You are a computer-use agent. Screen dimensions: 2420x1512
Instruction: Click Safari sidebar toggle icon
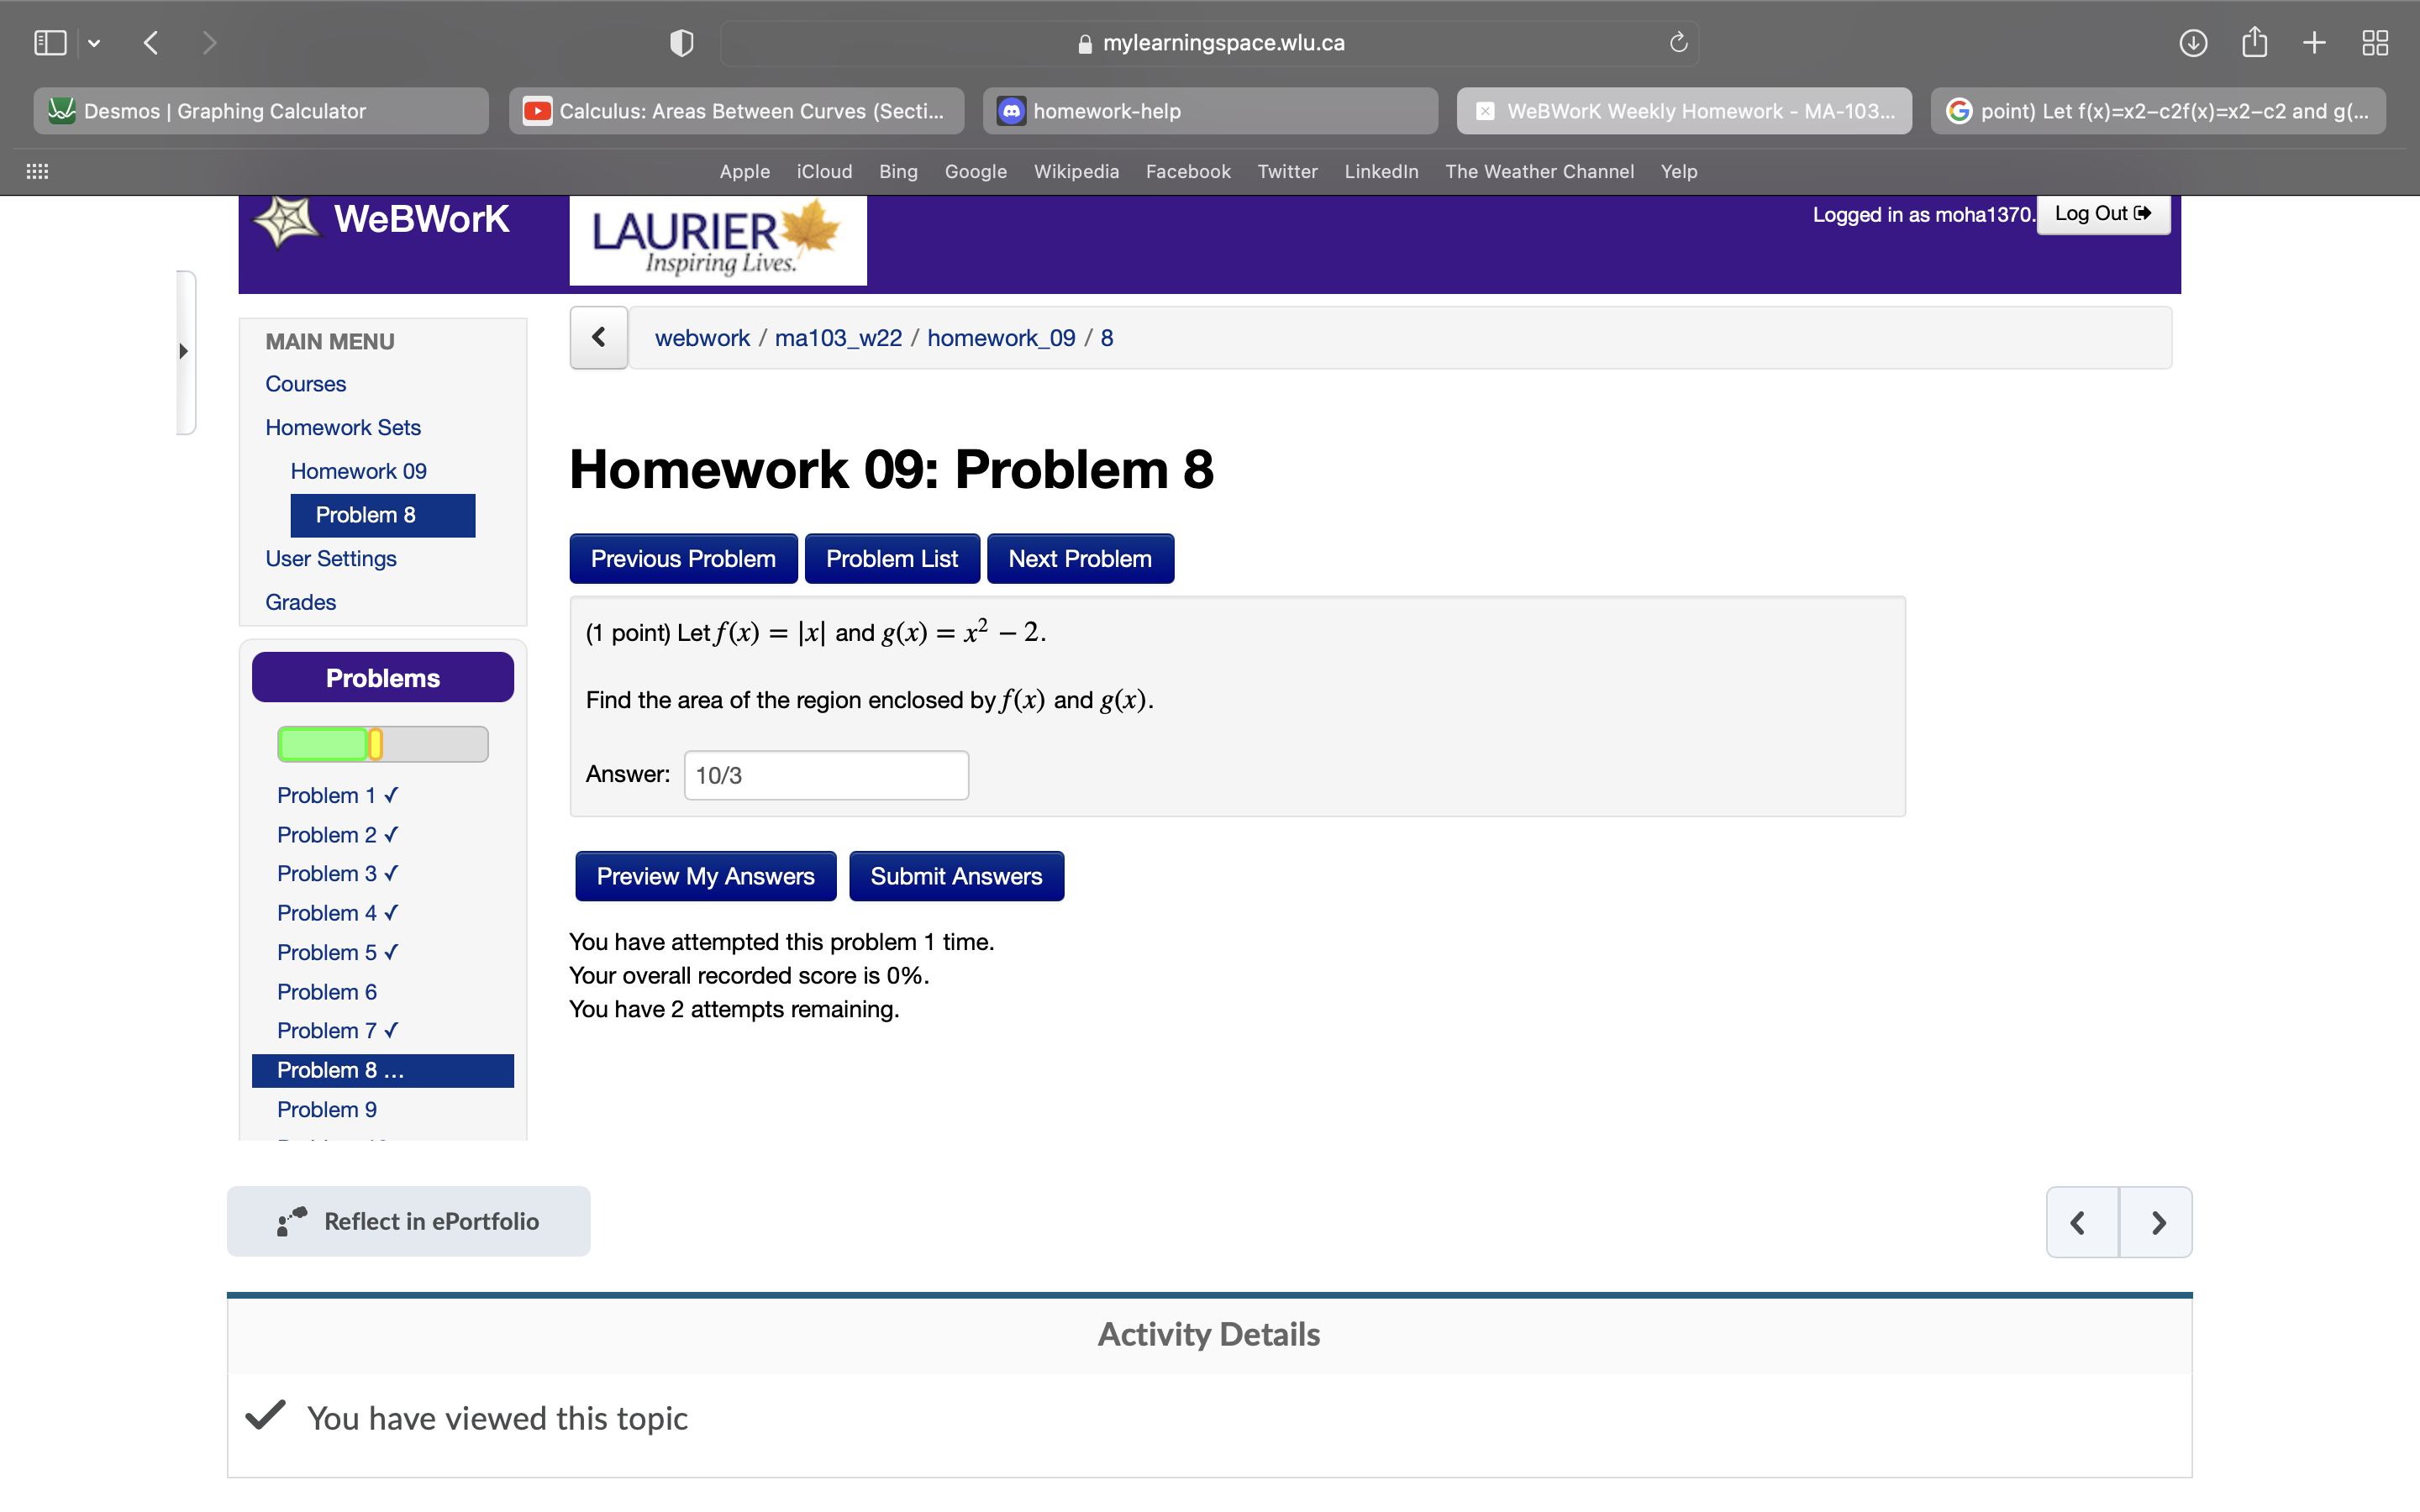[x=50, y=43]
